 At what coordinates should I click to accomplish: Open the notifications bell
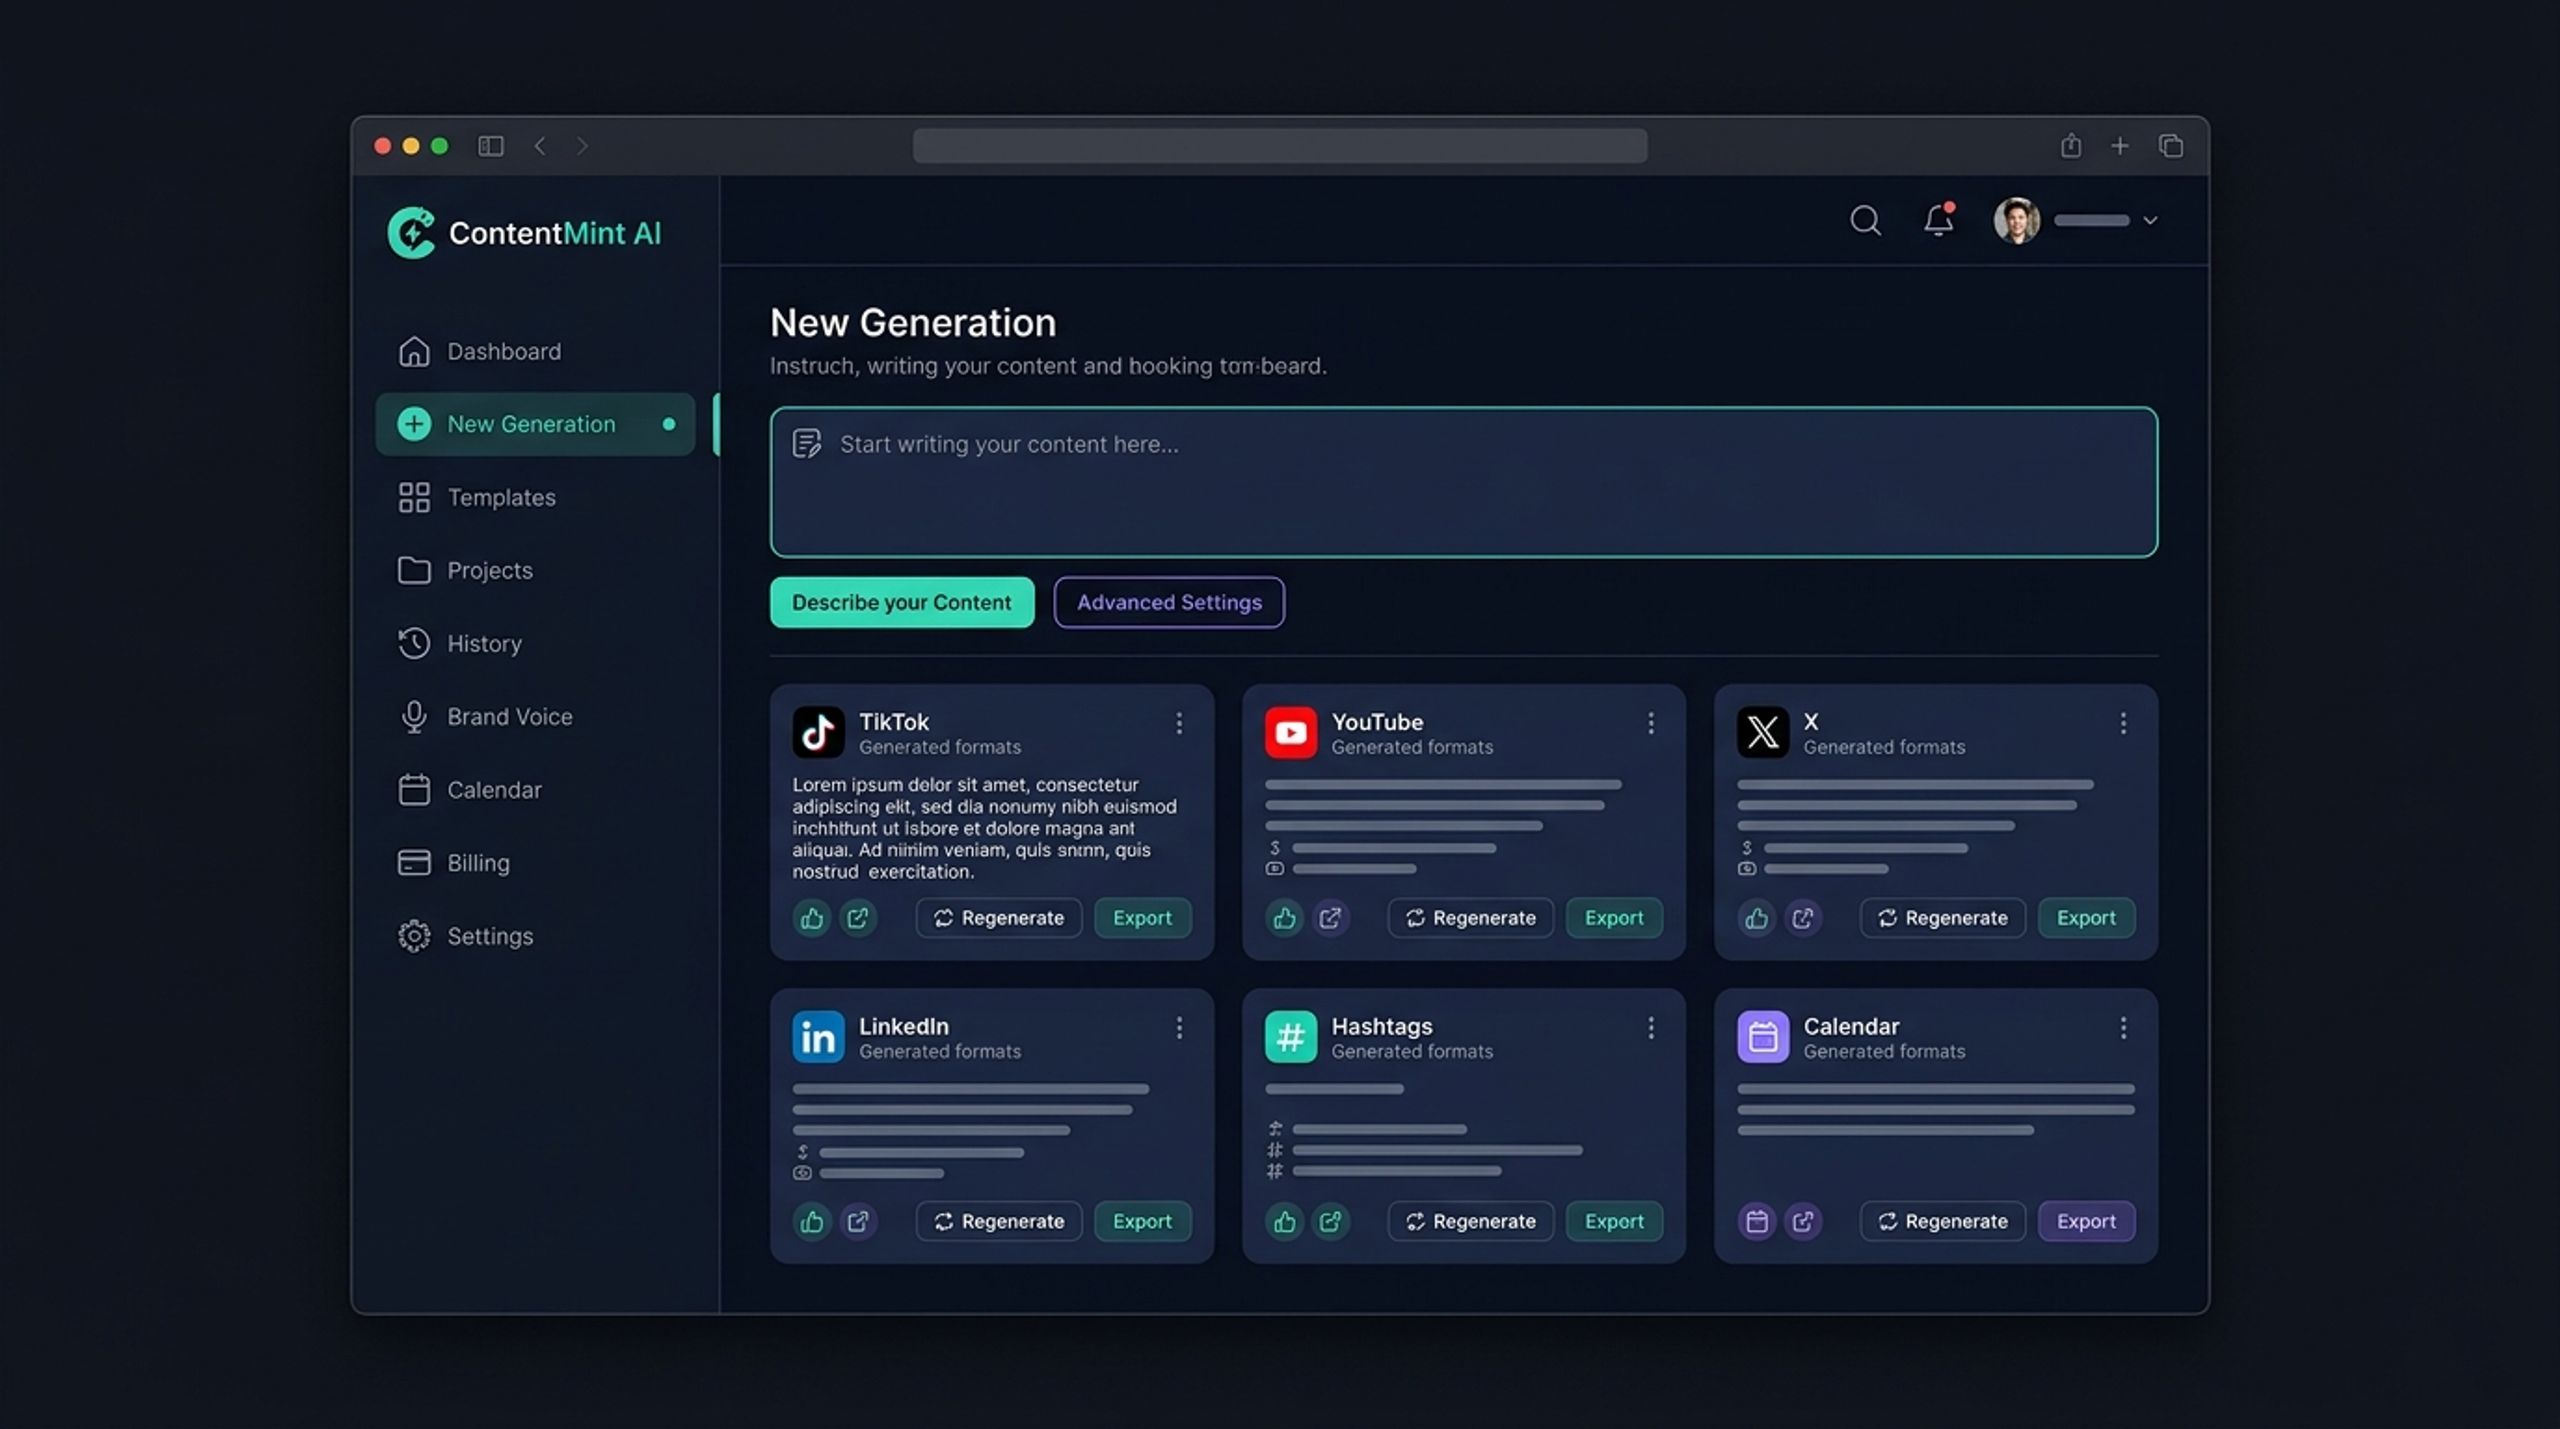[x=1938, y=219]
